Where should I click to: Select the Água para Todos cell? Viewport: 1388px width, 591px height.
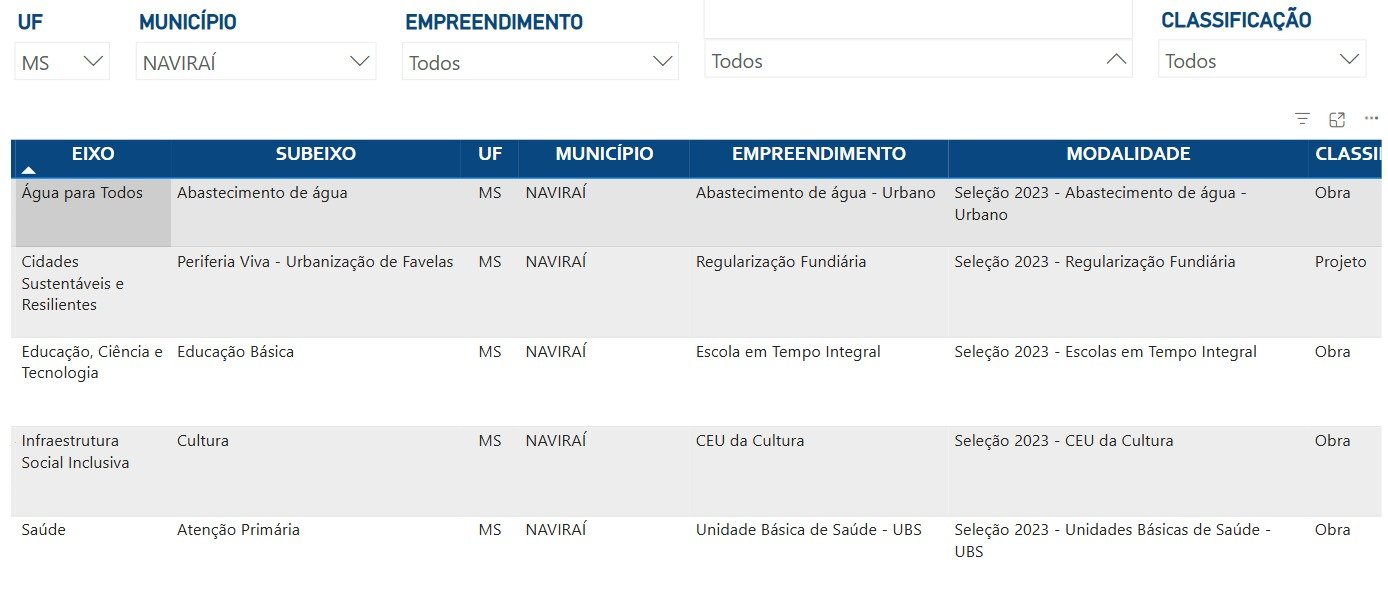tap(82, 193)
